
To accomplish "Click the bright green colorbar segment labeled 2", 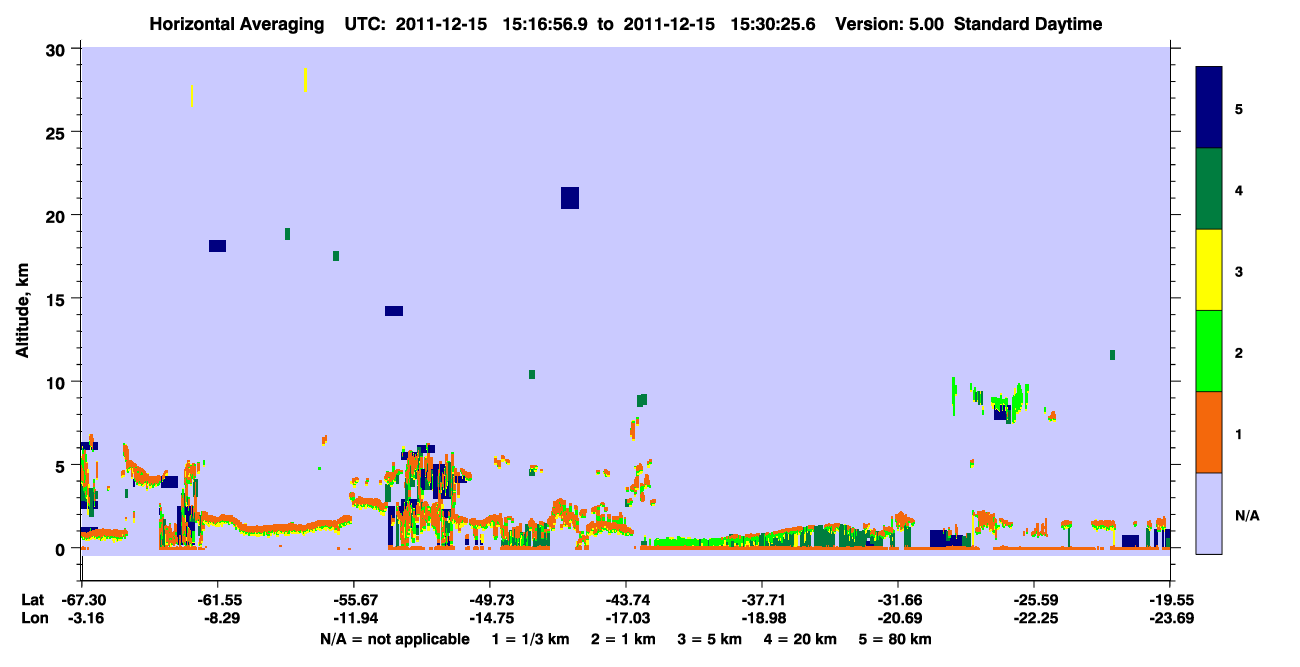I will coord(1209,351).
